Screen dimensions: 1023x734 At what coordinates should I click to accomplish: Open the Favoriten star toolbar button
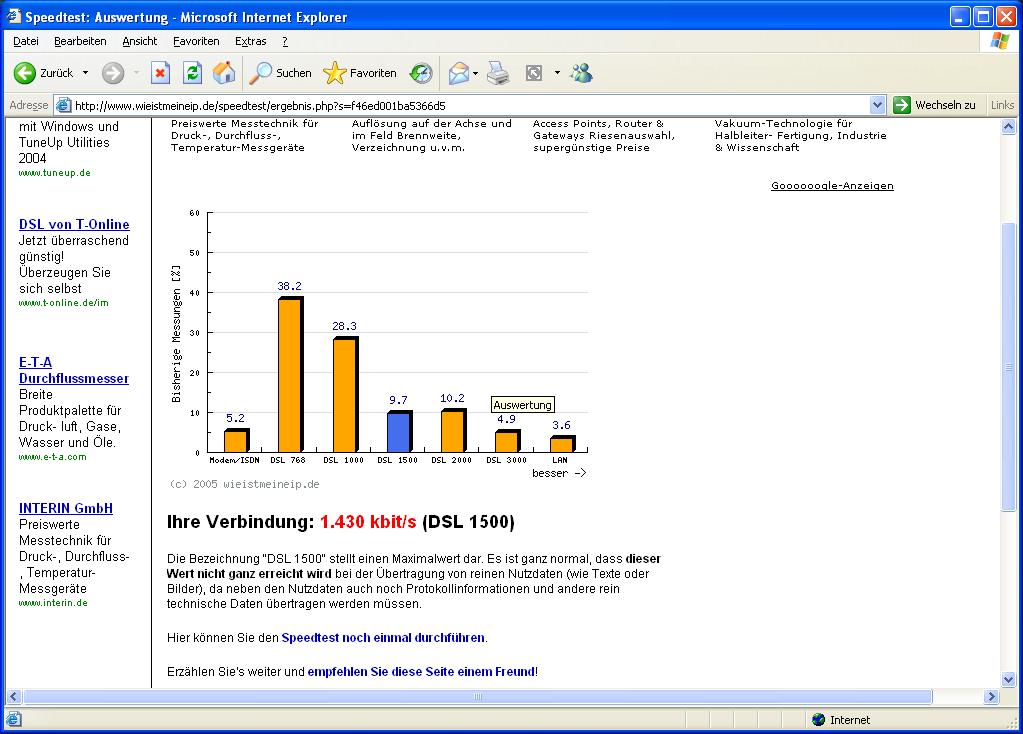tap(360, 73)
